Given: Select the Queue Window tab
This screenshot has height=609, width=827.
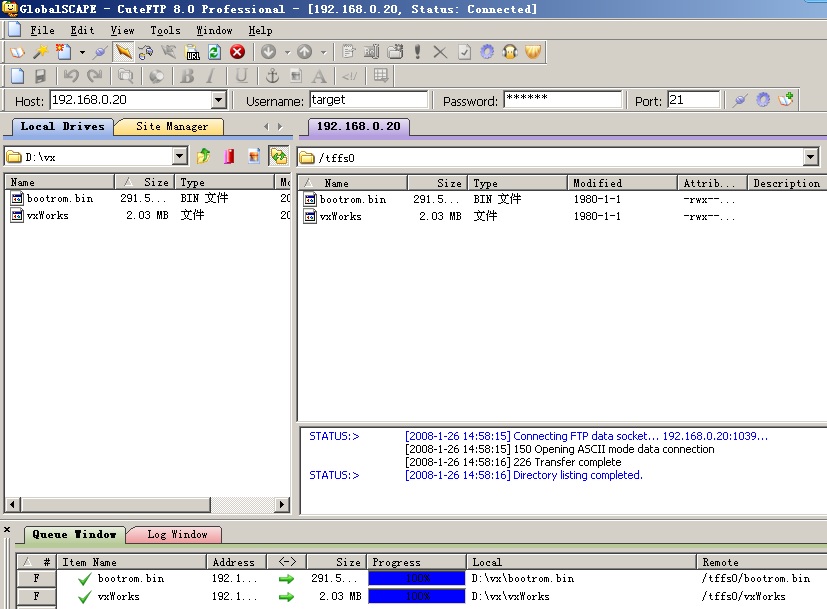Looking at the screenshot, I should (74, 535).
